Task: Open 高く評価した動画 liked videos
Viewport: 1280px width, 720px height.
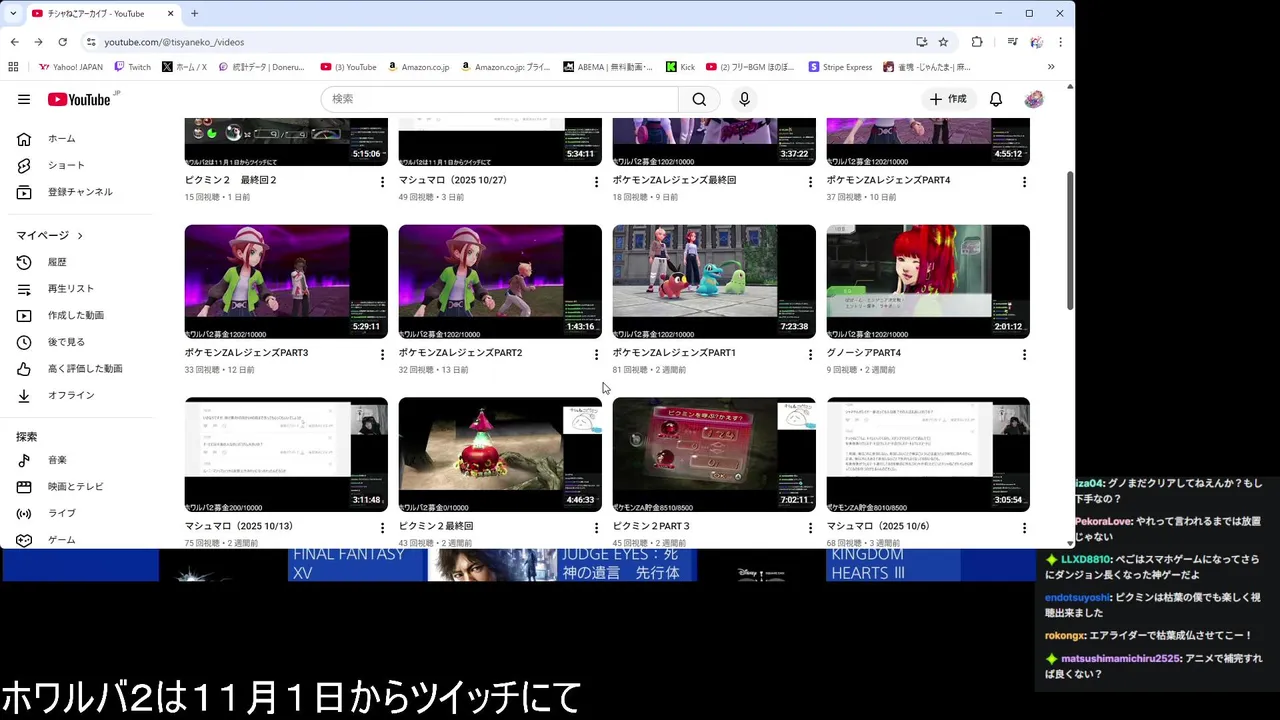Action: 84,369
